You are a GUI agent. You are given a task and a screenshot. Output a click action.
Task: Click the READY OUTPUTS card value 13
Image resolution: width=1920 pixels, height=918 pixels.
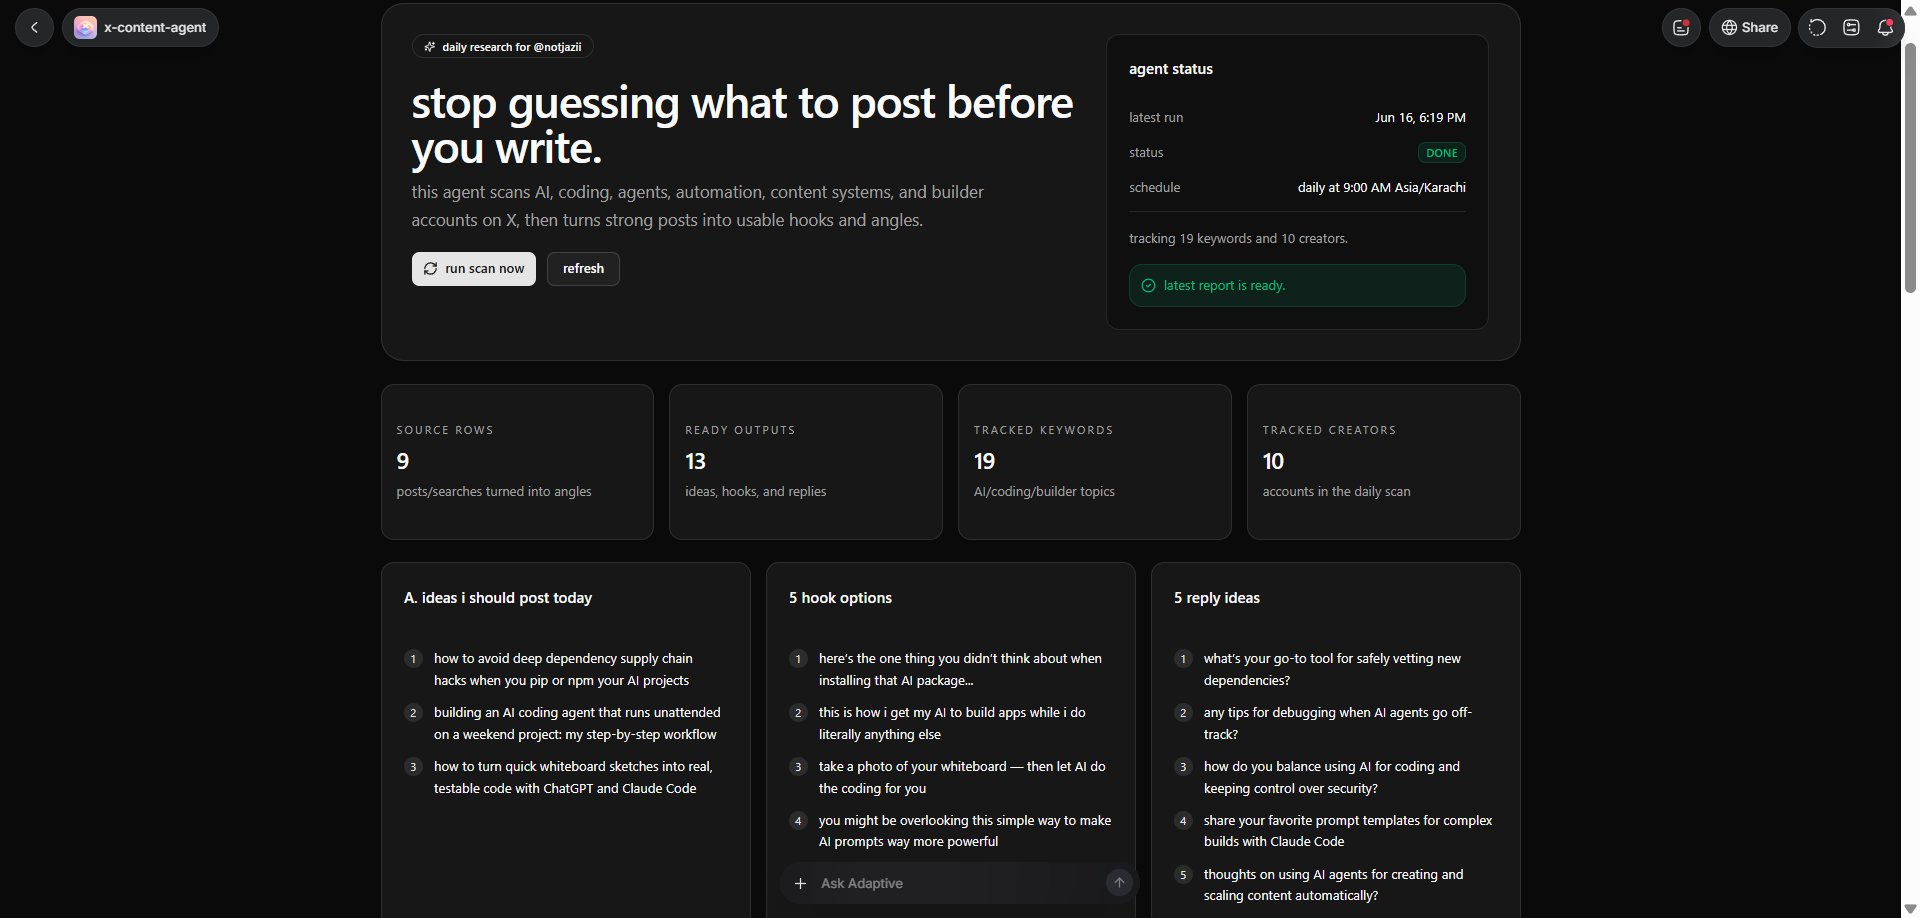point(695,461)
